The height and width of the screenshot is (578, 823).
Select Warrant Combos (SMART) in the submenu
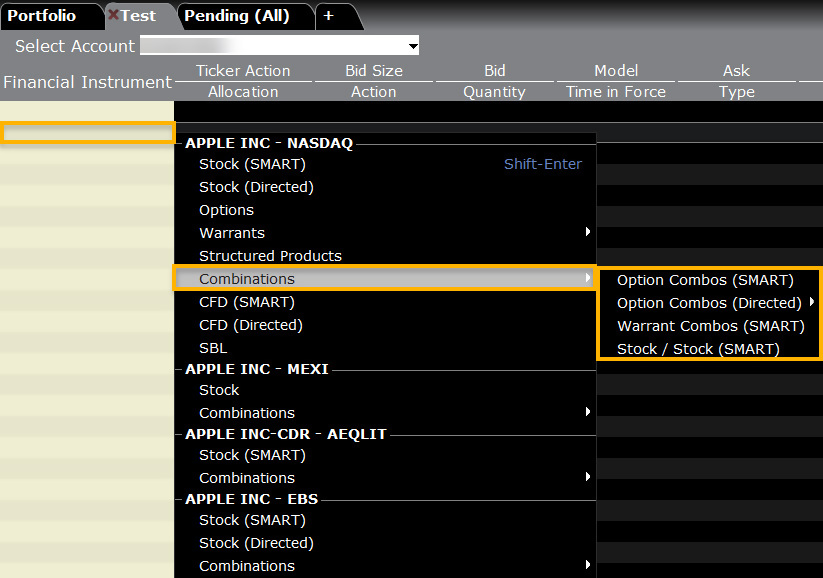coord(709,325)
